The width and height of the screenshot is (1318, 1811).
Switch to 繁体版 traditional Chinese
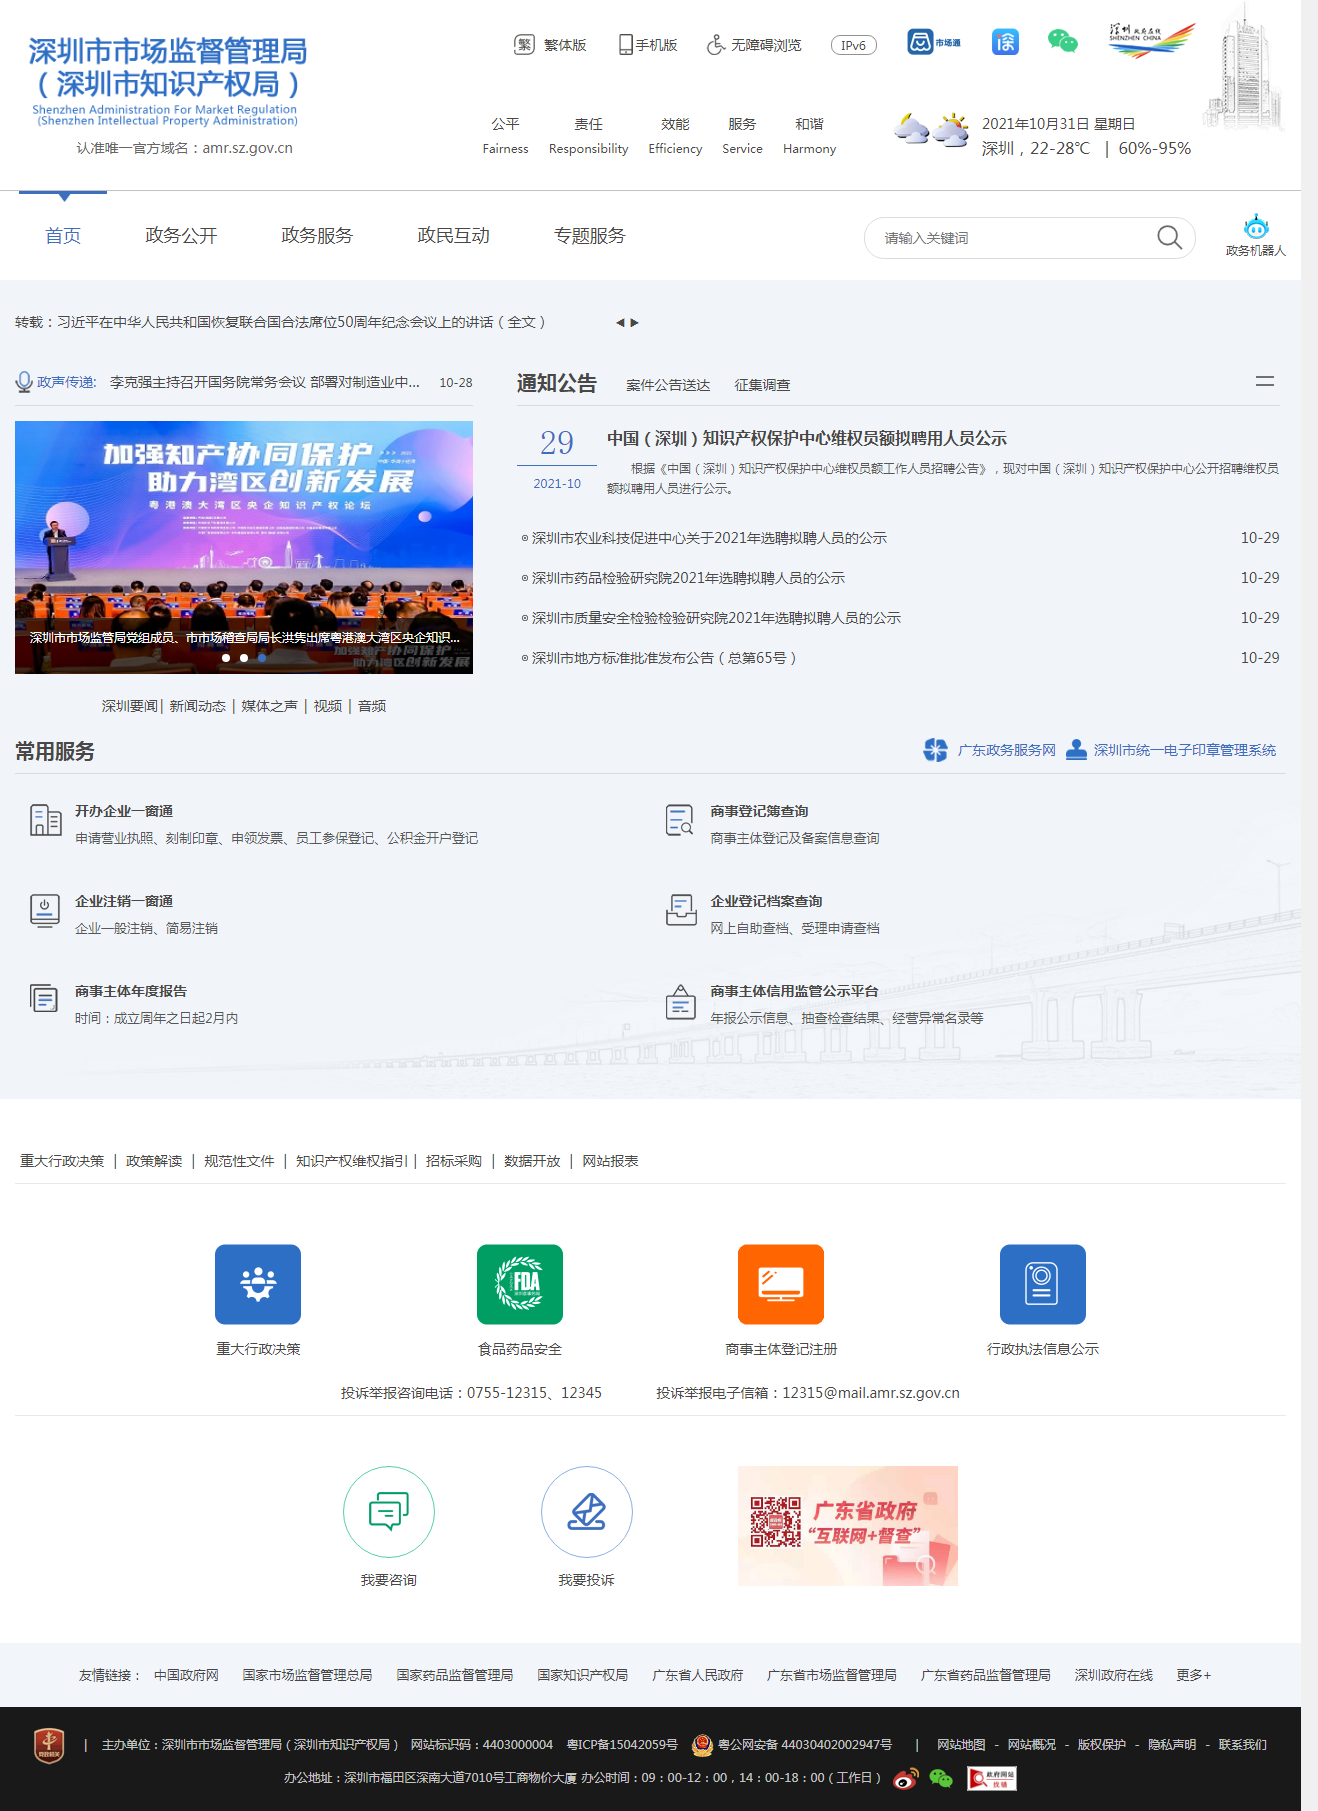551,45
